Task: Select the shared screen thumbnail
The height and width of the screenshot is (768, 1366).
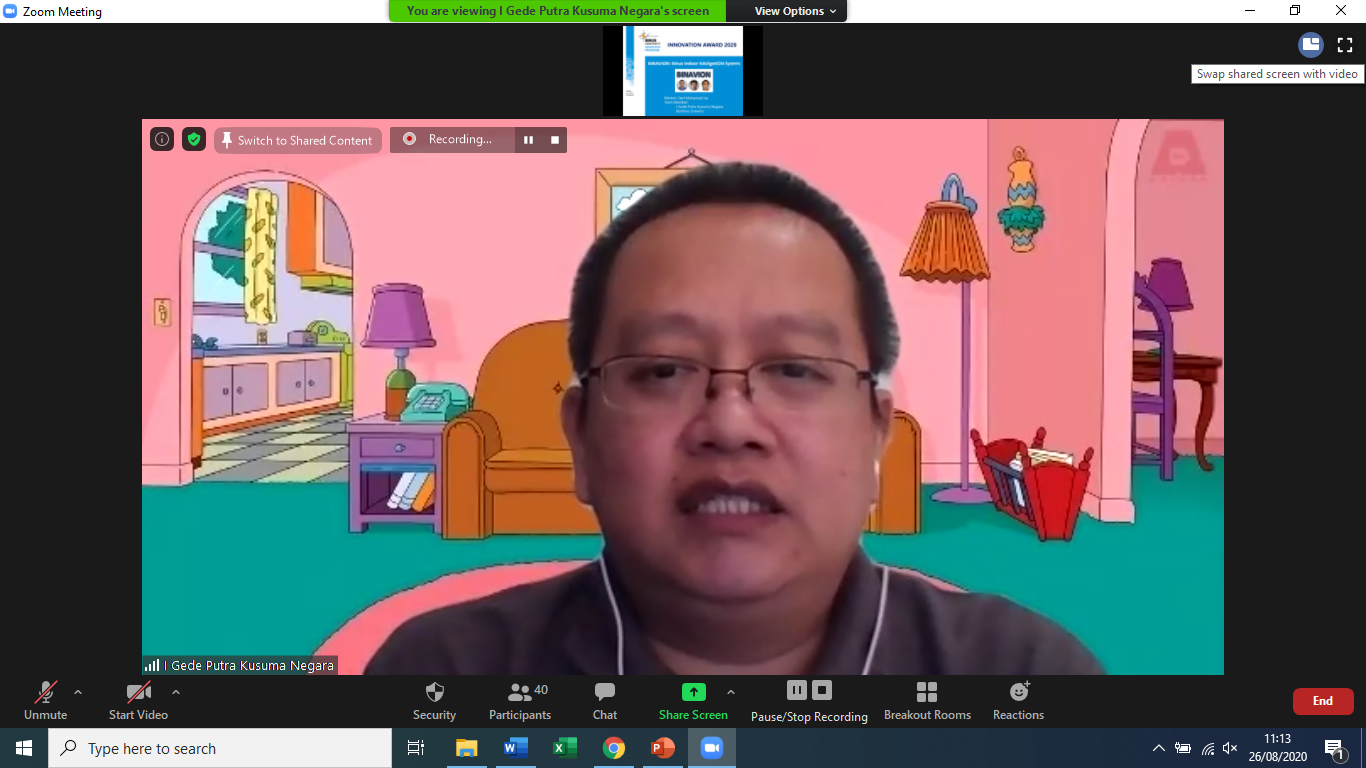Action: (683, 71)
